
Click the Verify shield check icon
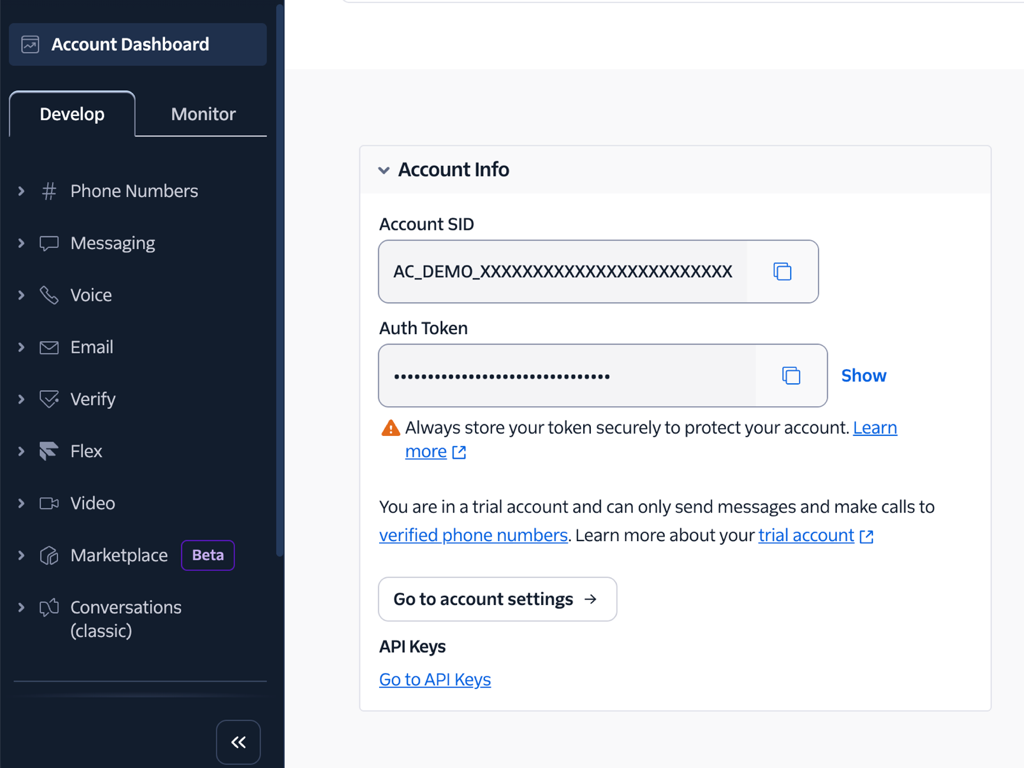click(49, 399)
